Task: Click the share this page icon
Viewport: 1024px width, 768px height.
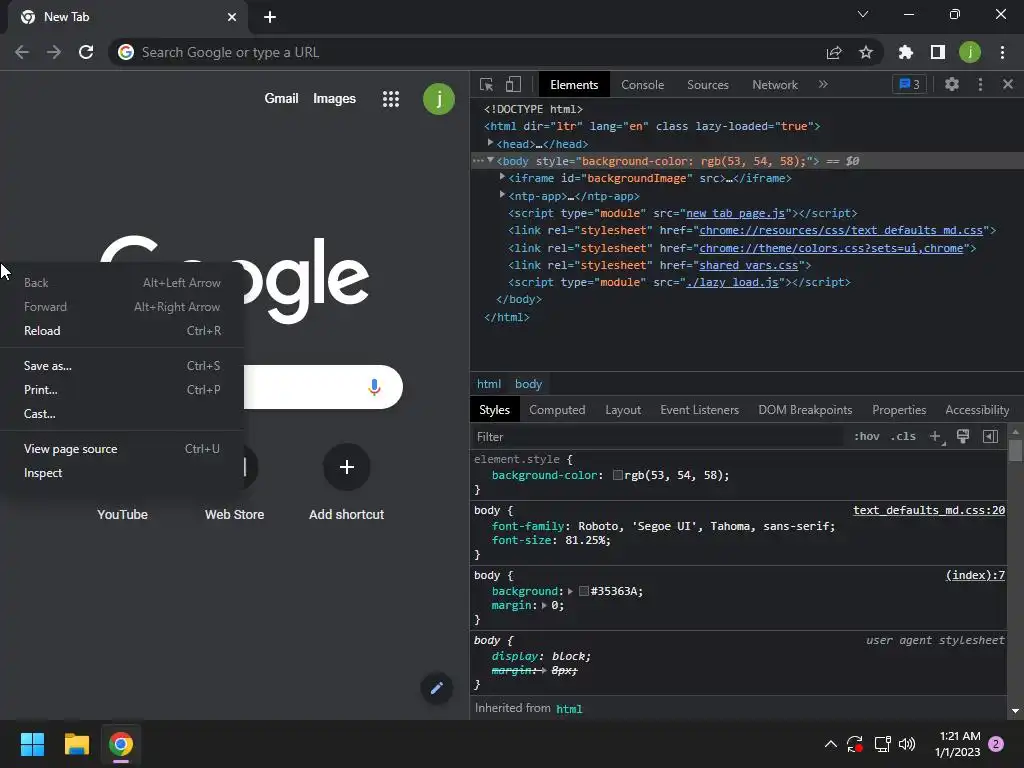Action: coord(834,52)
